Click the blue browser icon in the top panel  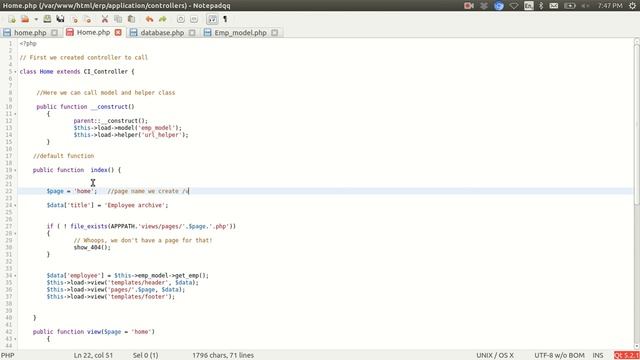click(499, 6)
